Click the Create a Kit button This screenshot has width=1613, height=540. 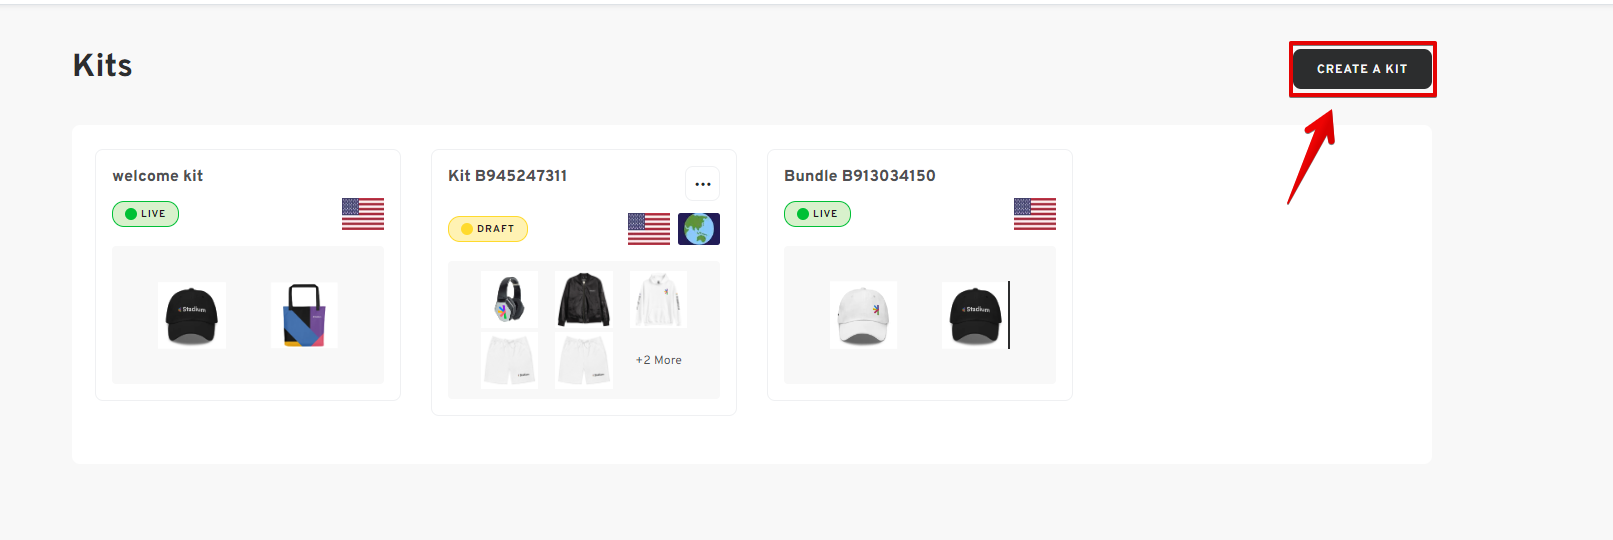click(x=1362, y=69)
